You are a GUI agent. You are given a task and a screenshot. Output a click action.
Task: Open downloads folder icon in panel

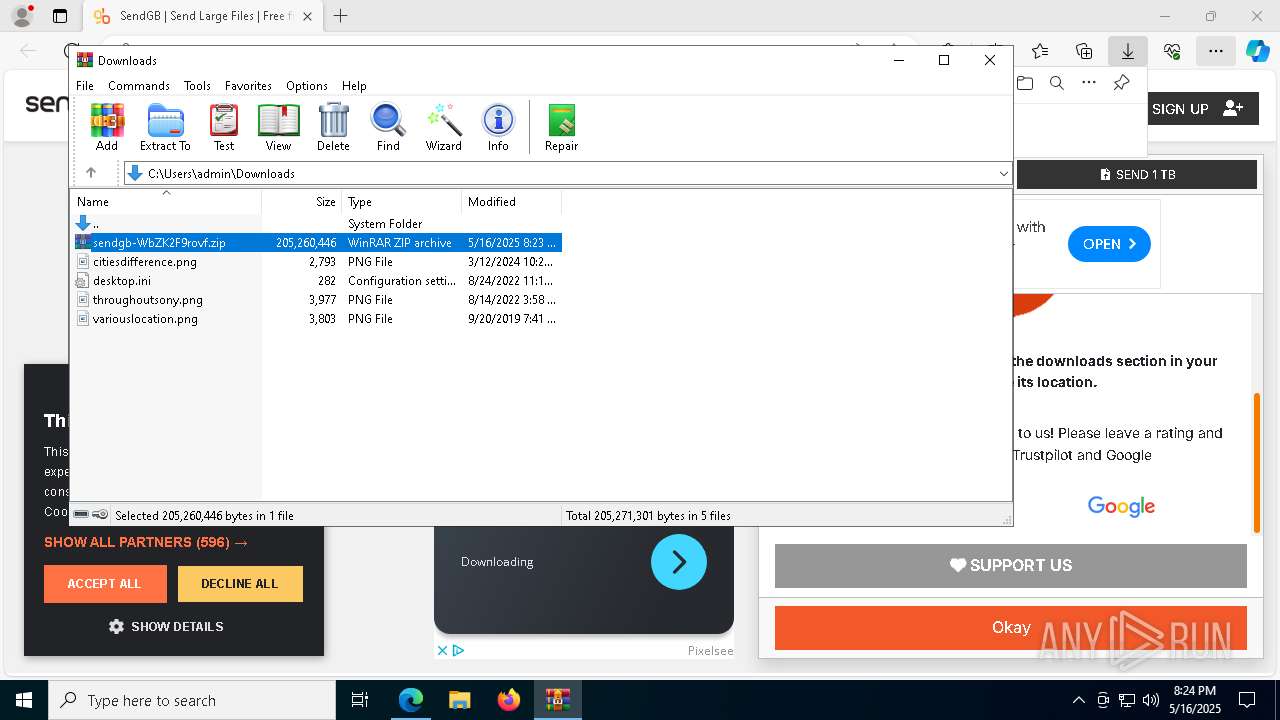[1025, 83]
